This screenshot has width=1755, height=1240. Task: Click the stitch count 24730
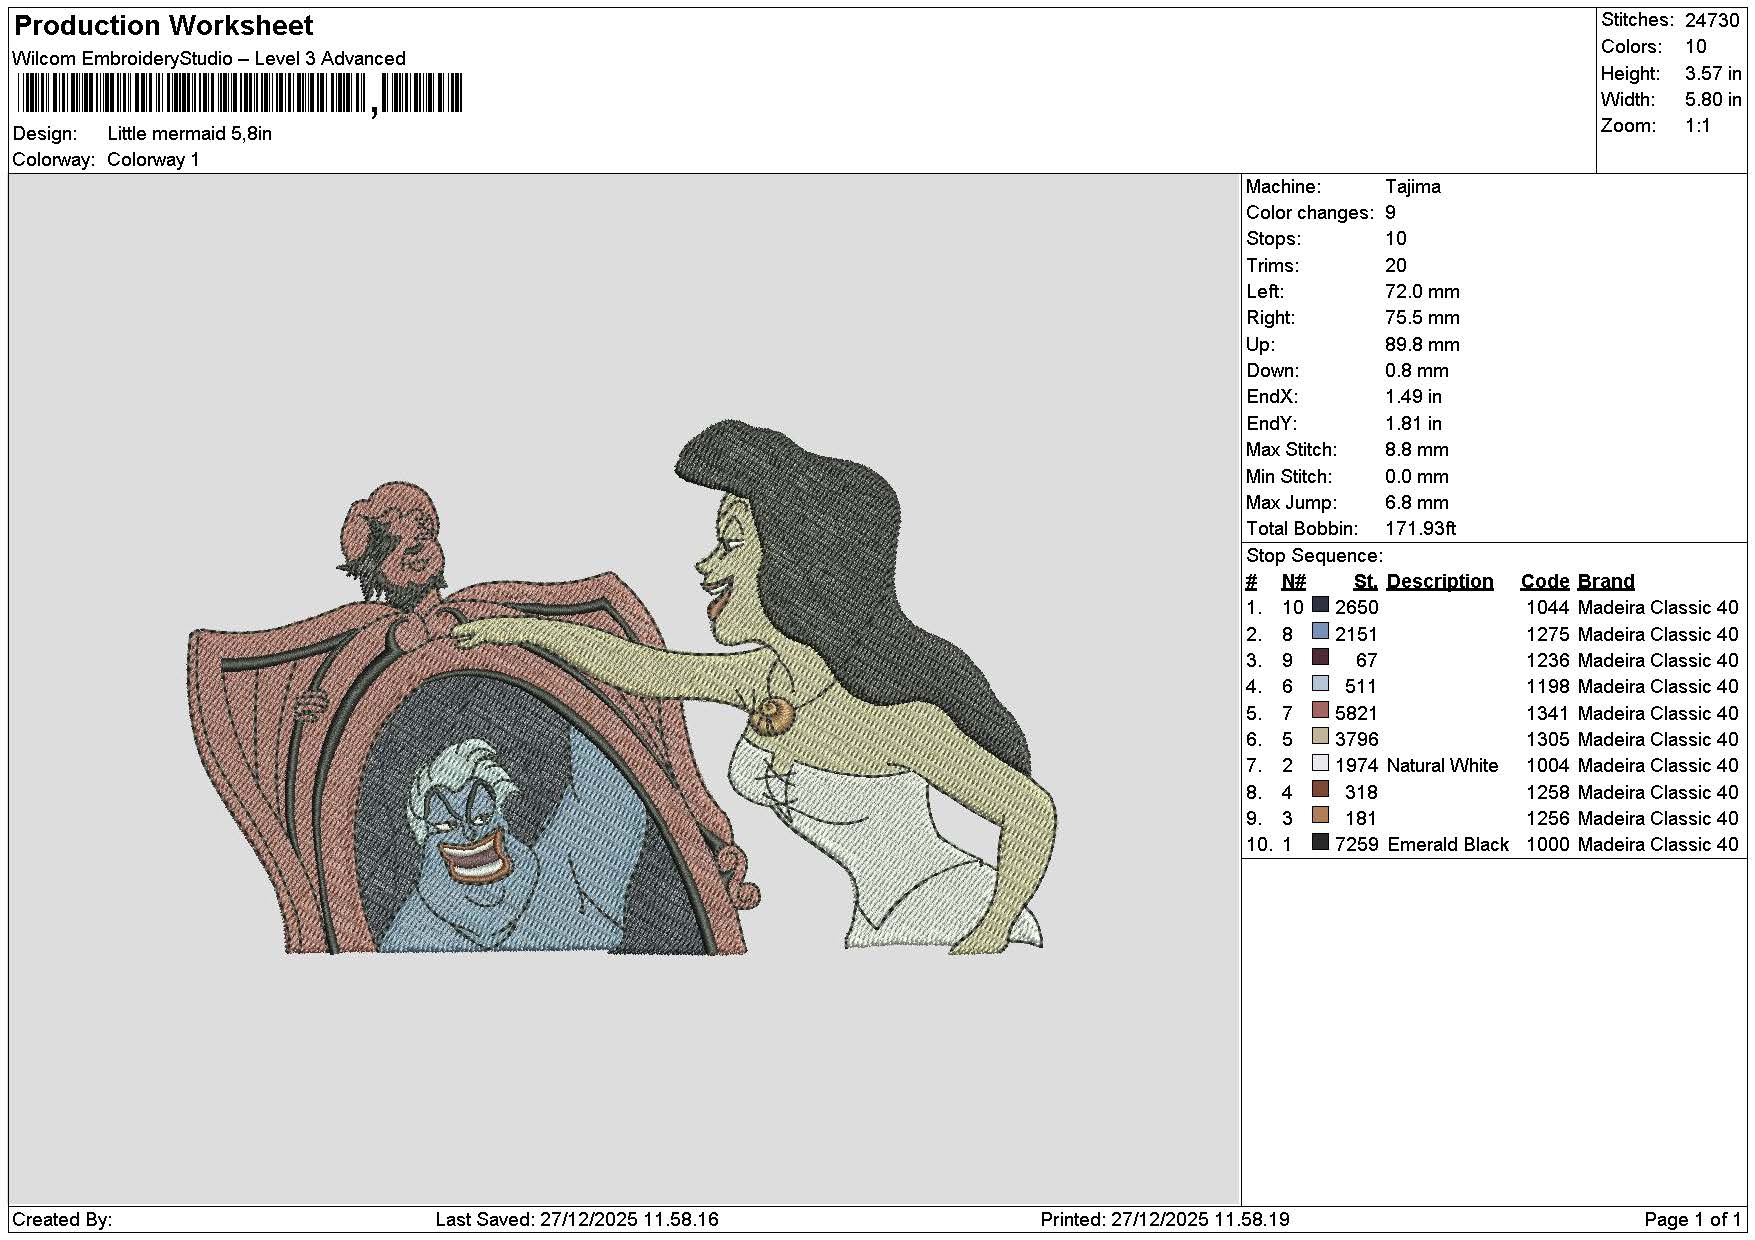pyautogui.click(x=1712, y=20)
